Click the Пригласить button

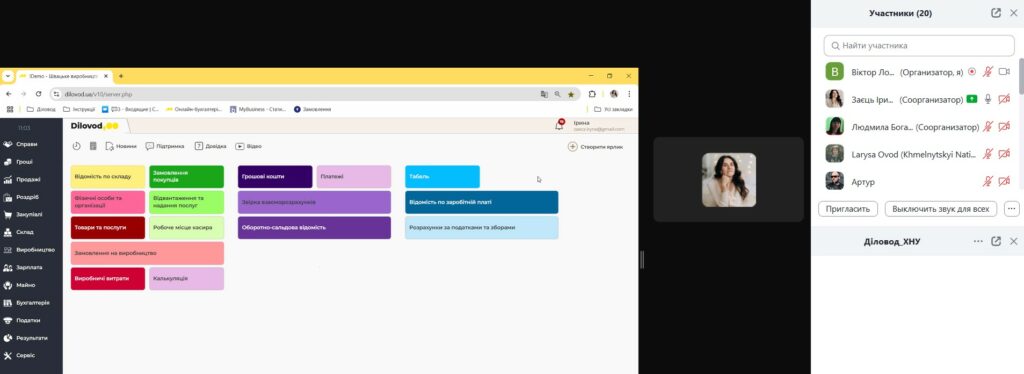coord(848,209)
